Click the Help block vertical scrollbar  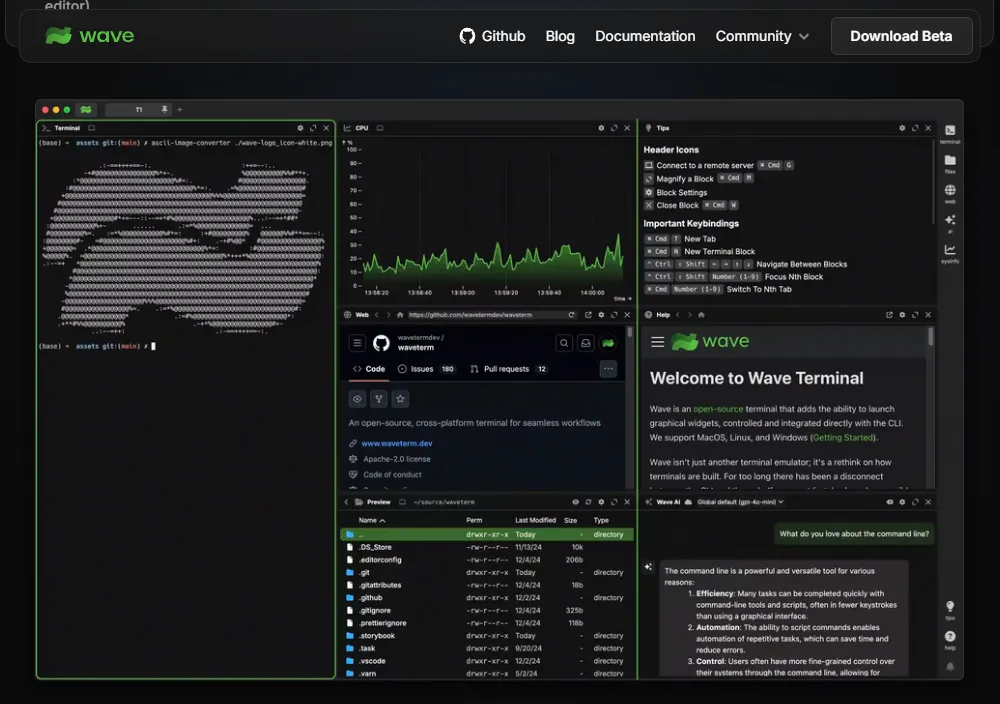[x=931, y=337]
